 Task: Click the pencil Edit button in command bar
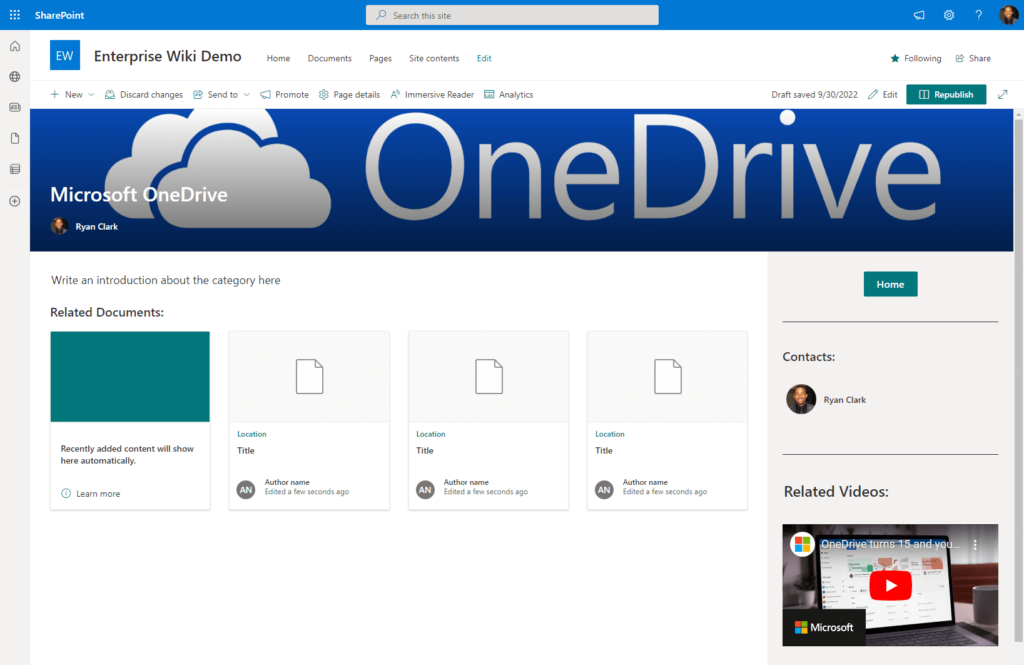pos(882,95)
